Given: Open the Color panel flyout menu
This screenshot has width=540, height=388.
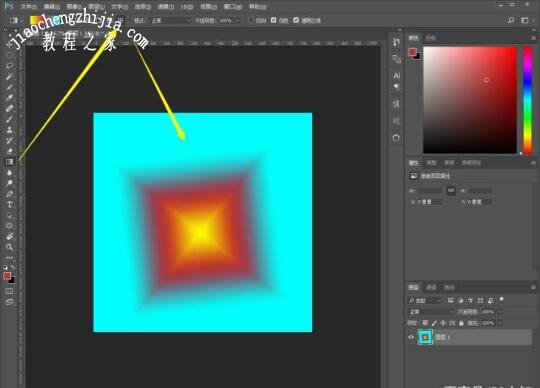Looking at the screenshot, I should tap(533, 38).
